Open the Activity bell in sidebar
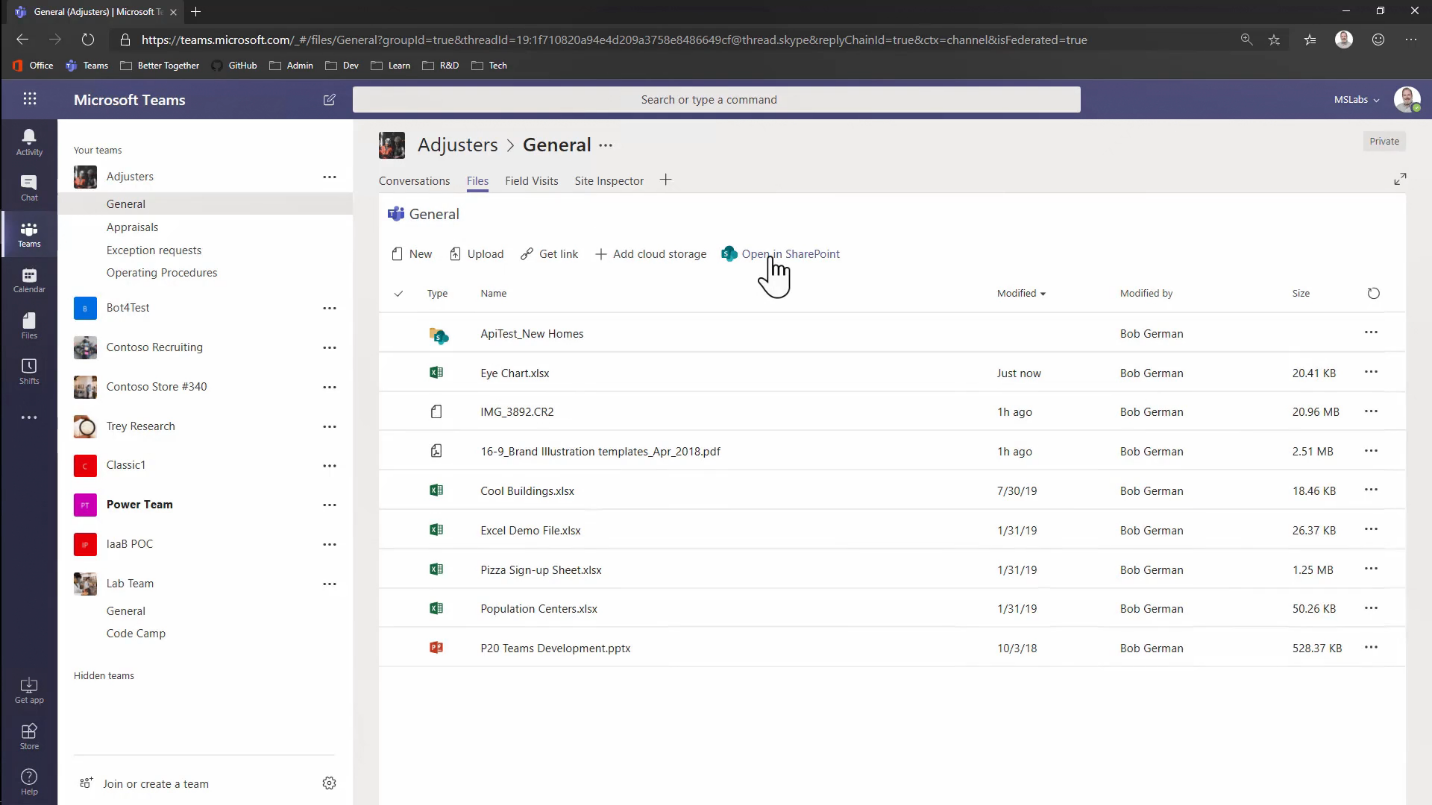 tap(29, 142)
